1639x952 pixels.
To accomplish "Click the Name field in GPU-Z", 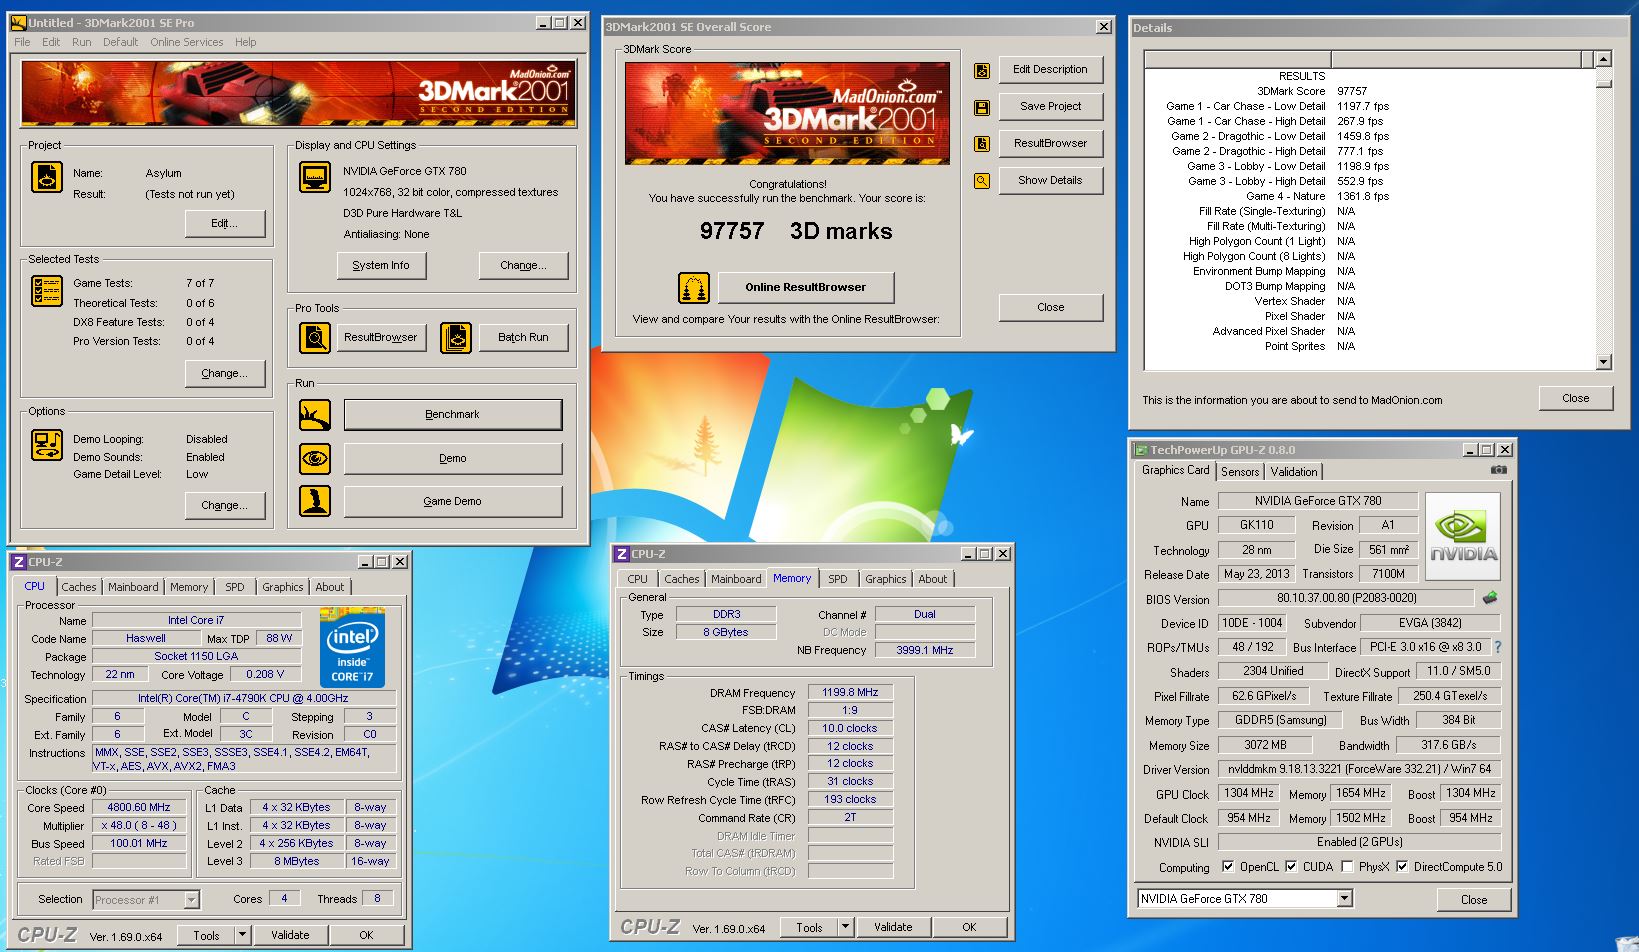I will [x=1317, y=500].
